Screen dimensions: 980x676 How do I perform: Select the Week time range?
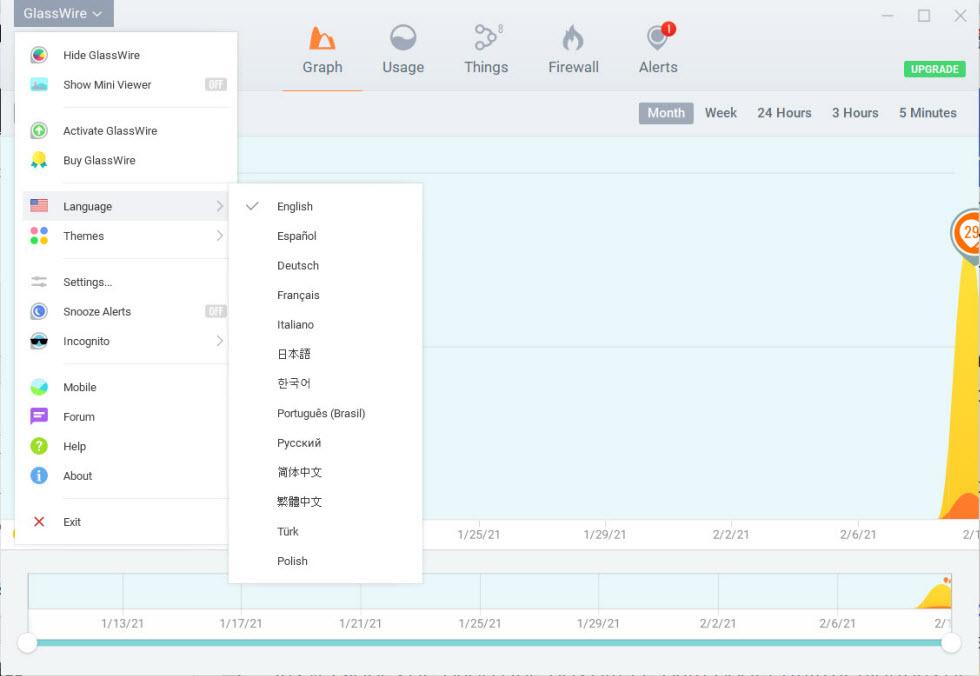pos(721,113)
